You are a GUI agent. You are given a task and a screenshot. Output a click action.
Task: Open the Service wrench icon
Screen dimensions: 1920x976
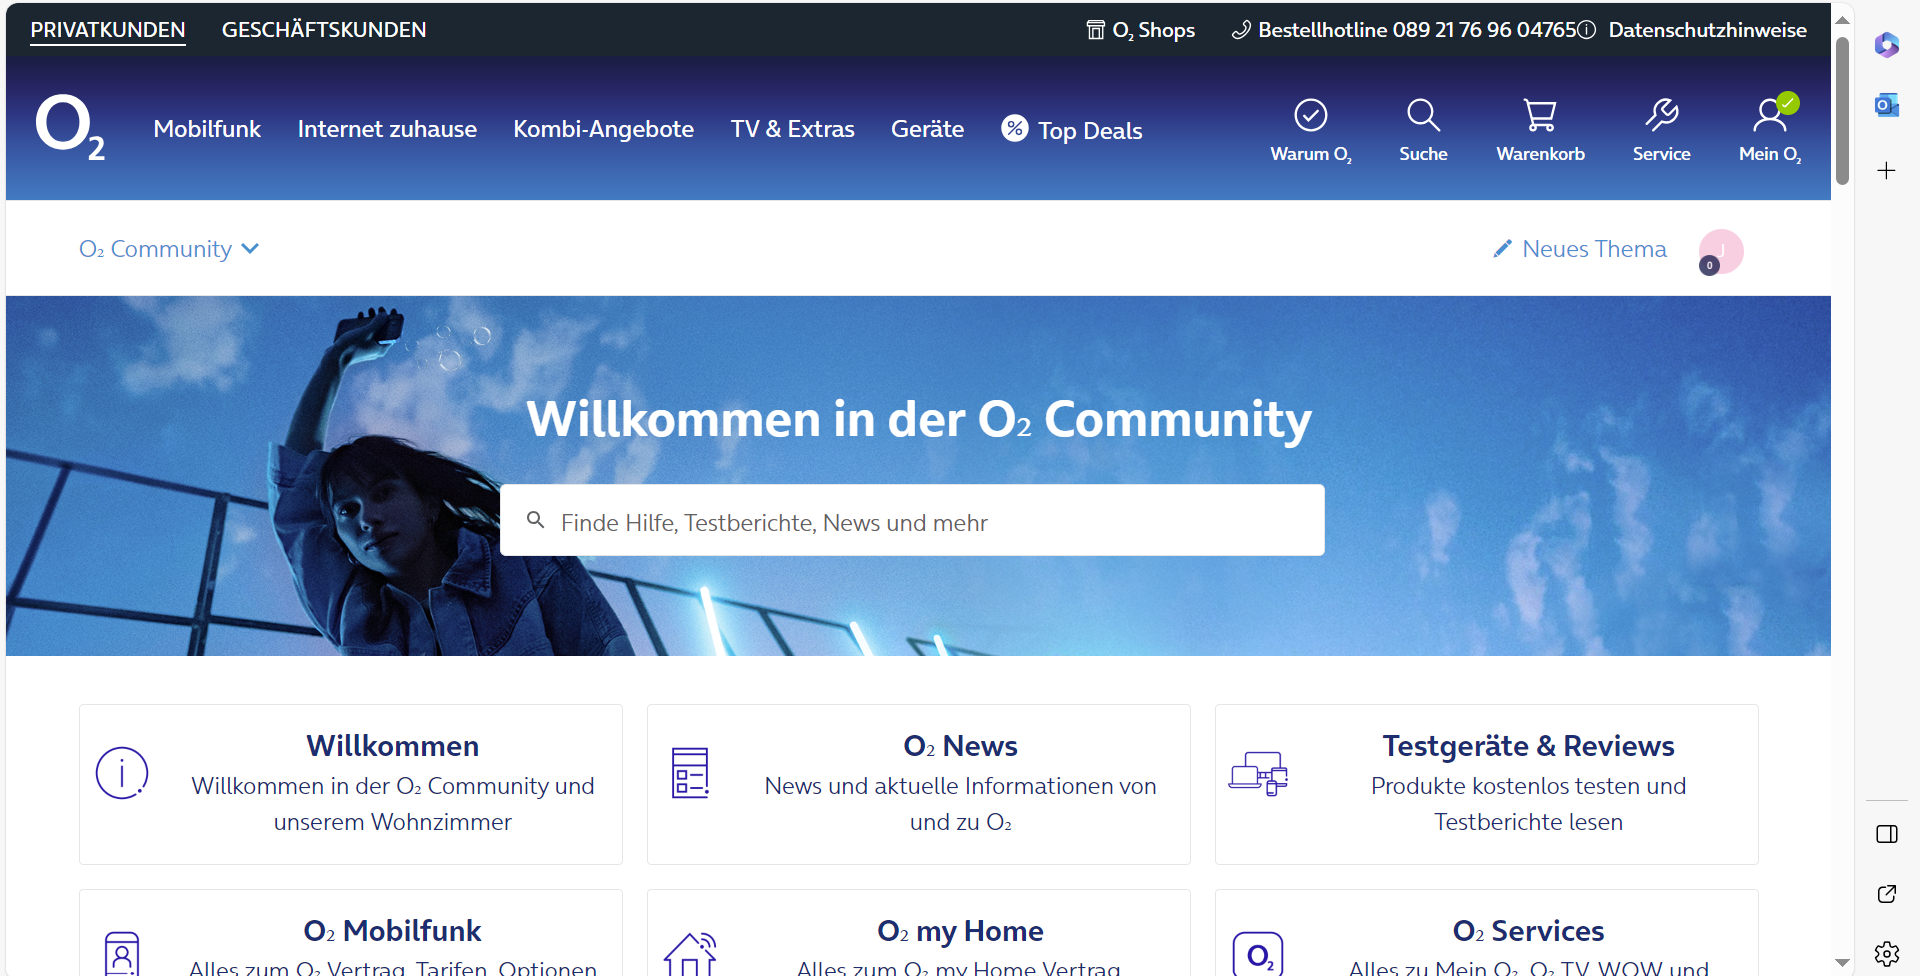click(x=1661, y=115)
